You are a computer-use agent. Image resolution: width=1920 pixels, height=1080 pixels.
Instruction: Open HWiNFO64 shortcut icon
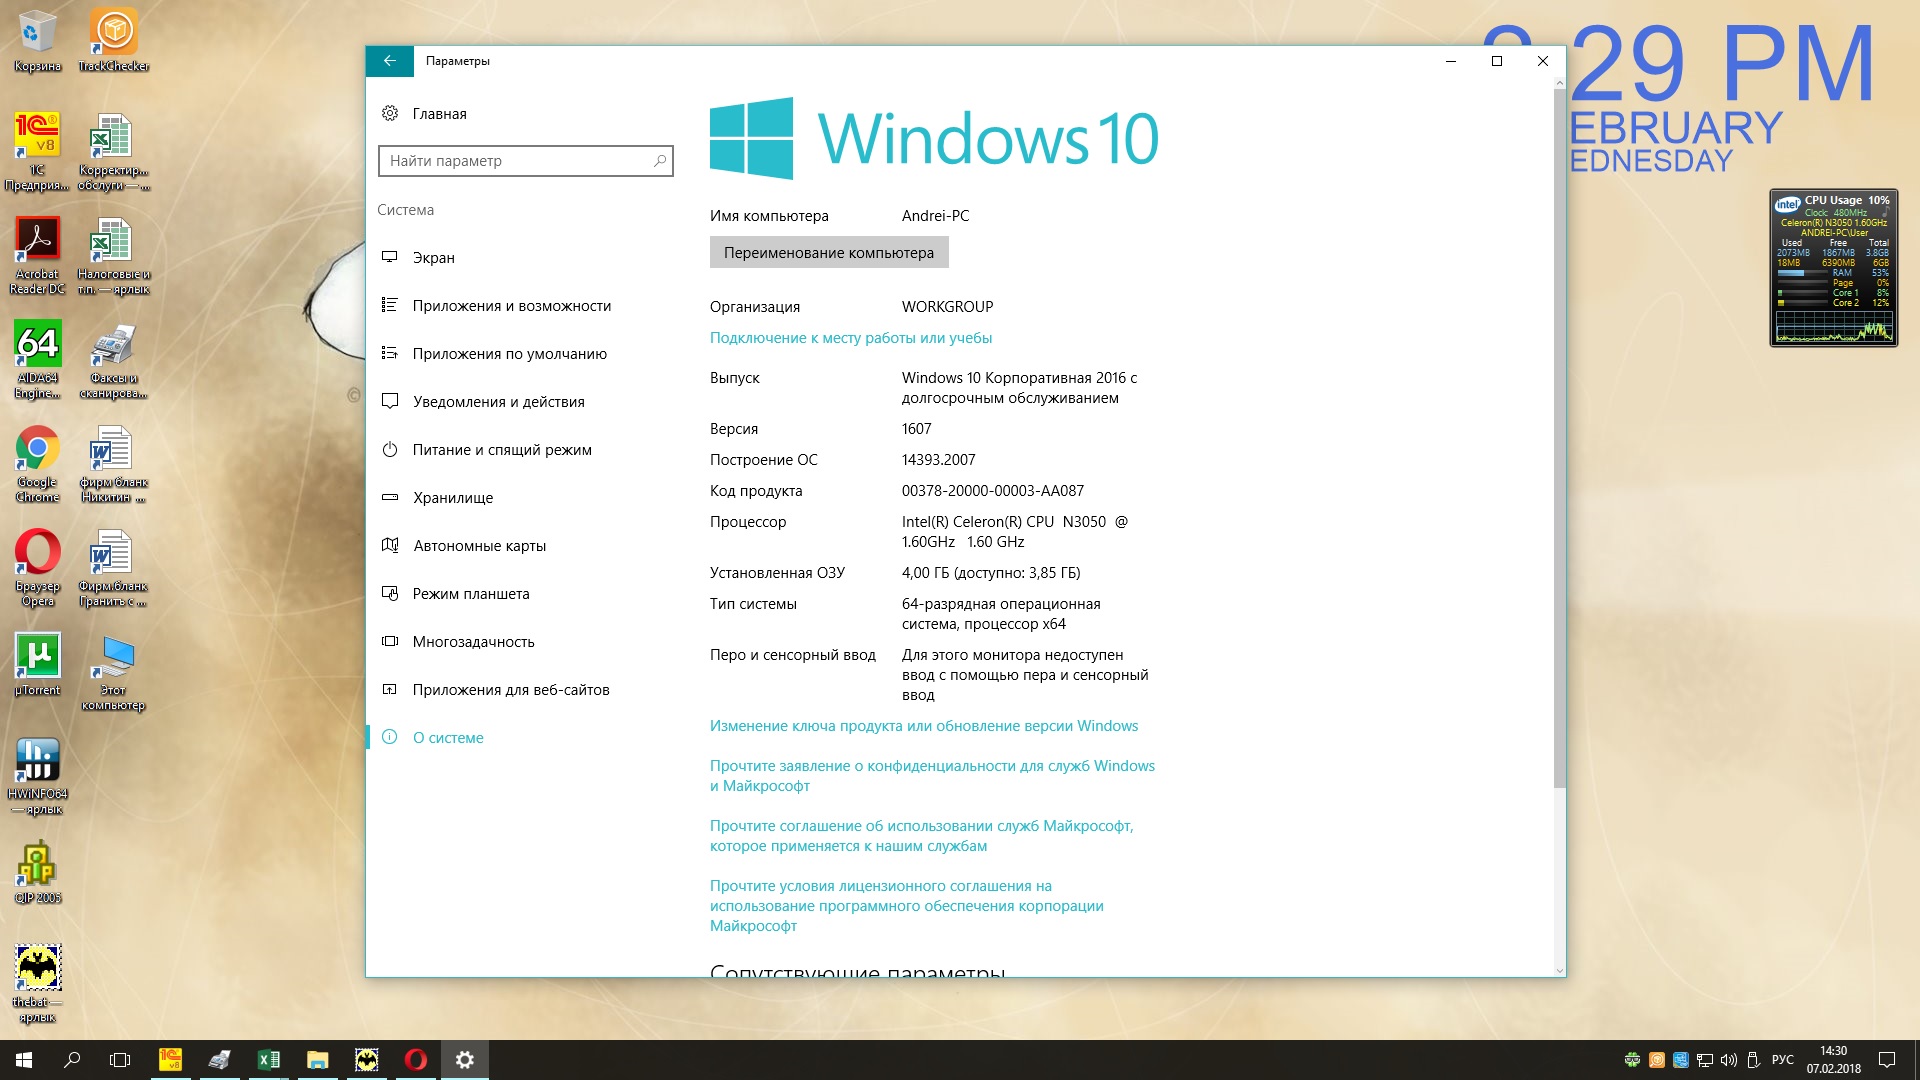point(38,776)
